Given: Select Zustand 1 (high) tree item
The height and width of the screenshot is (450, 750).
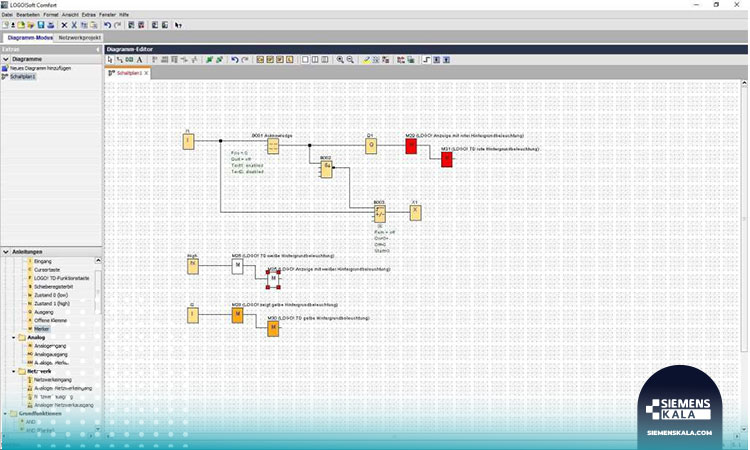Looking at the screenshot, I should pyautogui.click(x=52, y=304).
